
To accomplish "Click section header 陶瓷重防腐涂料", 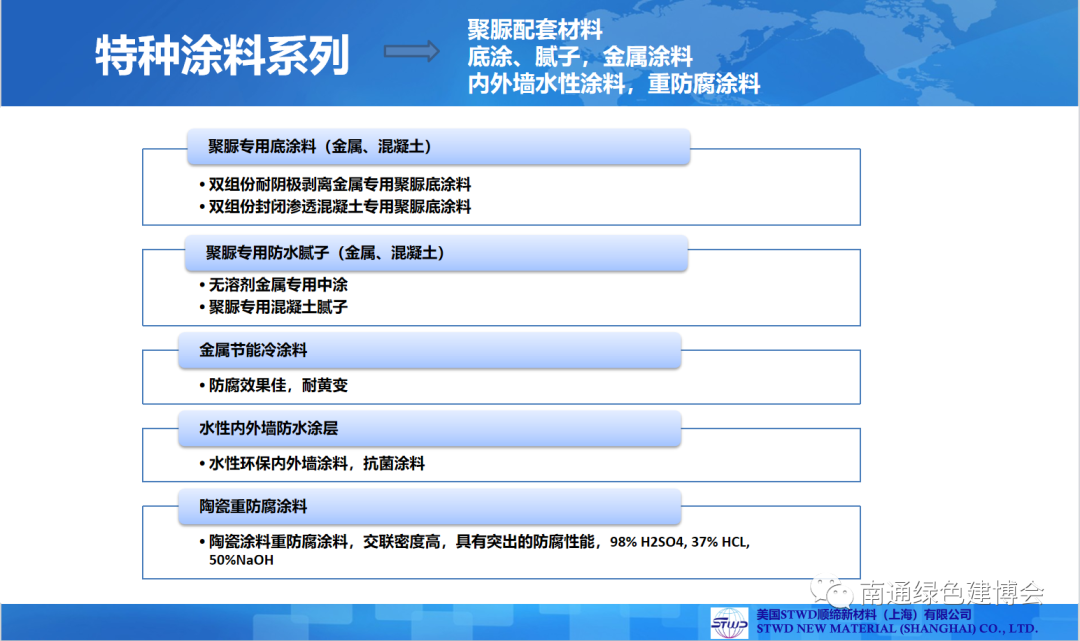I will [x=430, y=507].
